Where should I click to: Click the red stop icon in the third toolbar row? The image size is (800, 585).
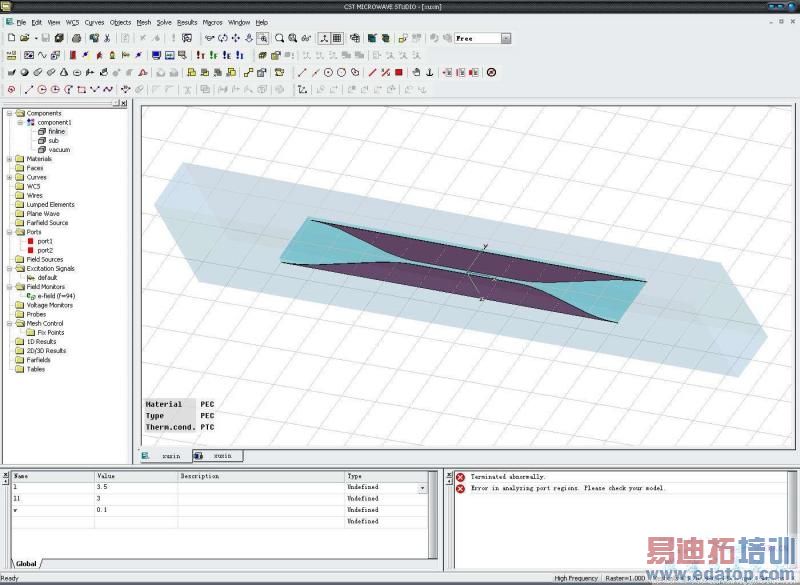(x=399, y=72)
